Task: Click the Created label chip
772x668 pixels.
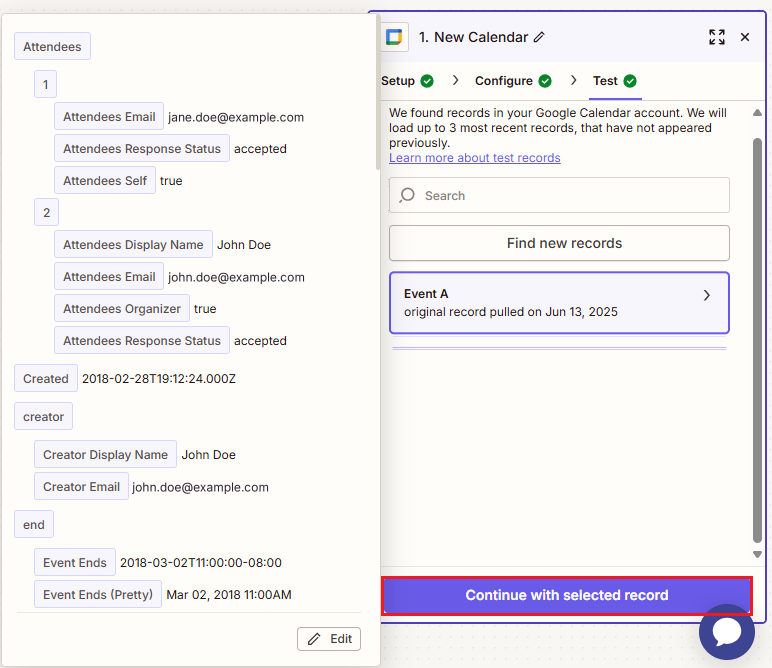Action: 46,378
